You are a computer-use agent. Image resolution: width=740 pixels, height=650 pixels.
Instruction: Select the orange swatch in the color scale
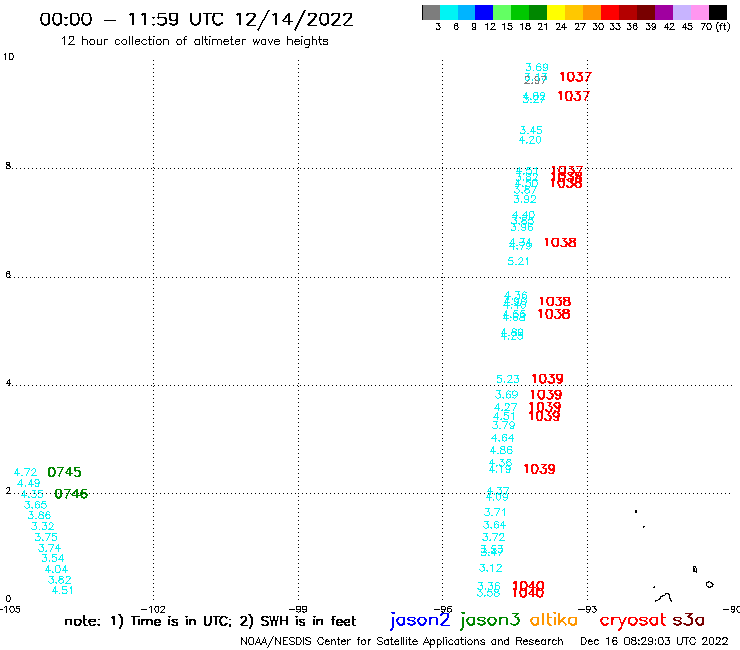coord(592,12)
